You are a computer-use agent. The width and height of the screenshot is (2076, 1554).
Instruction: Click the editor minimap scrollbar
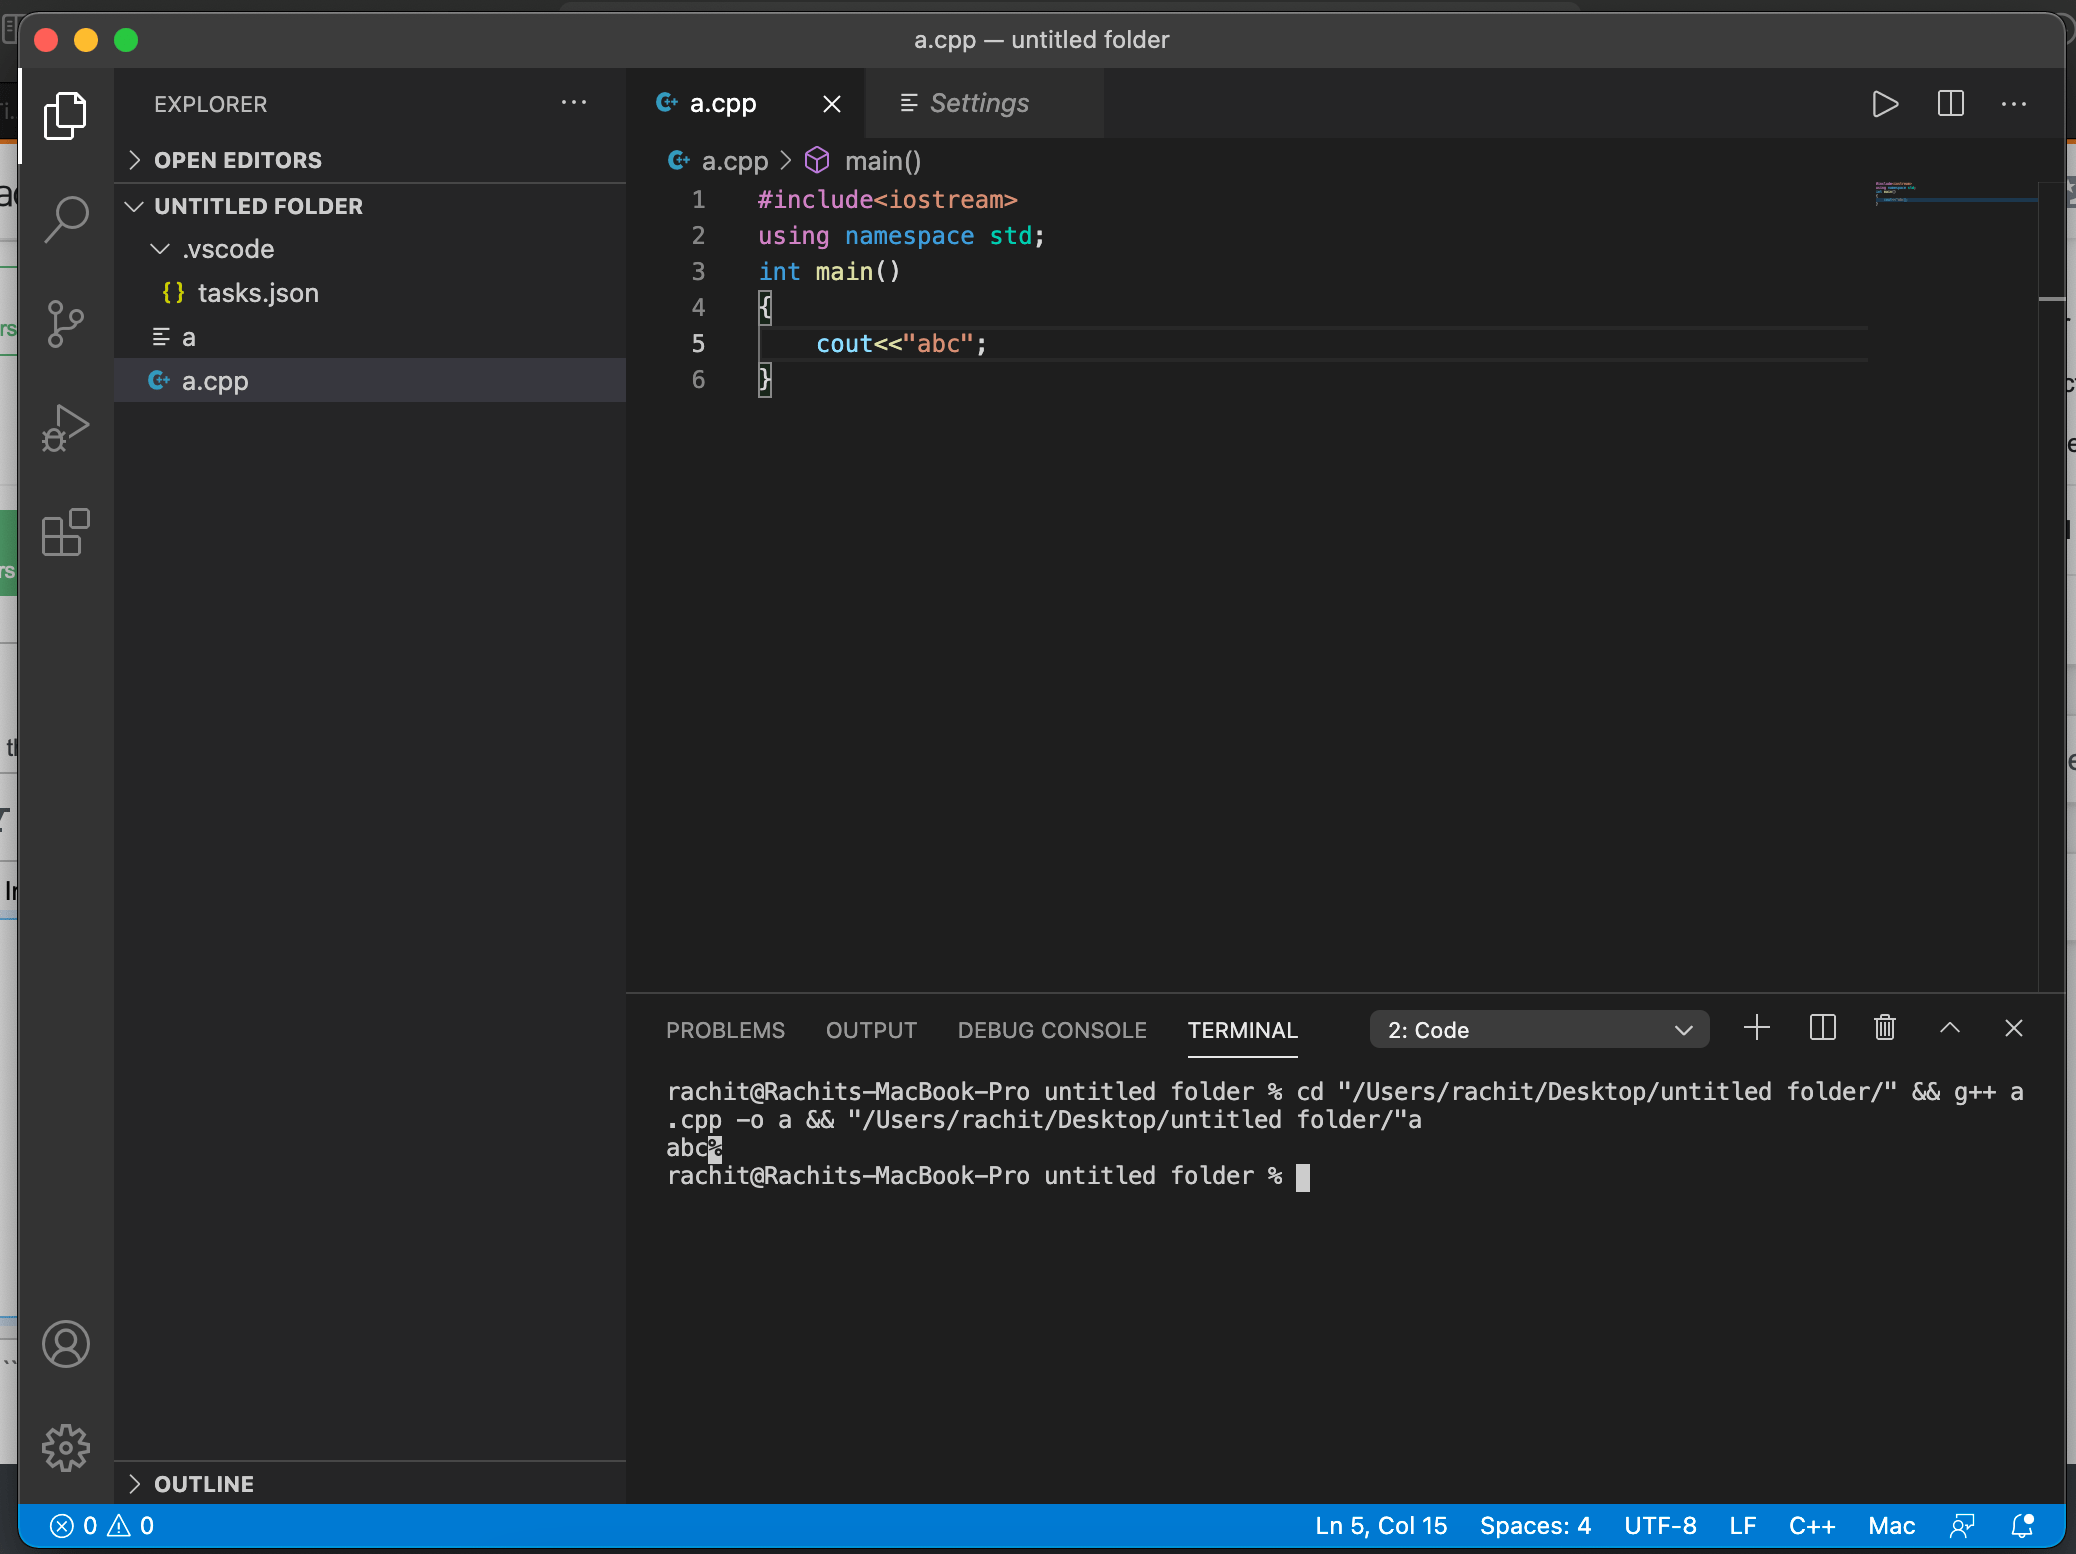(1955, 195)
